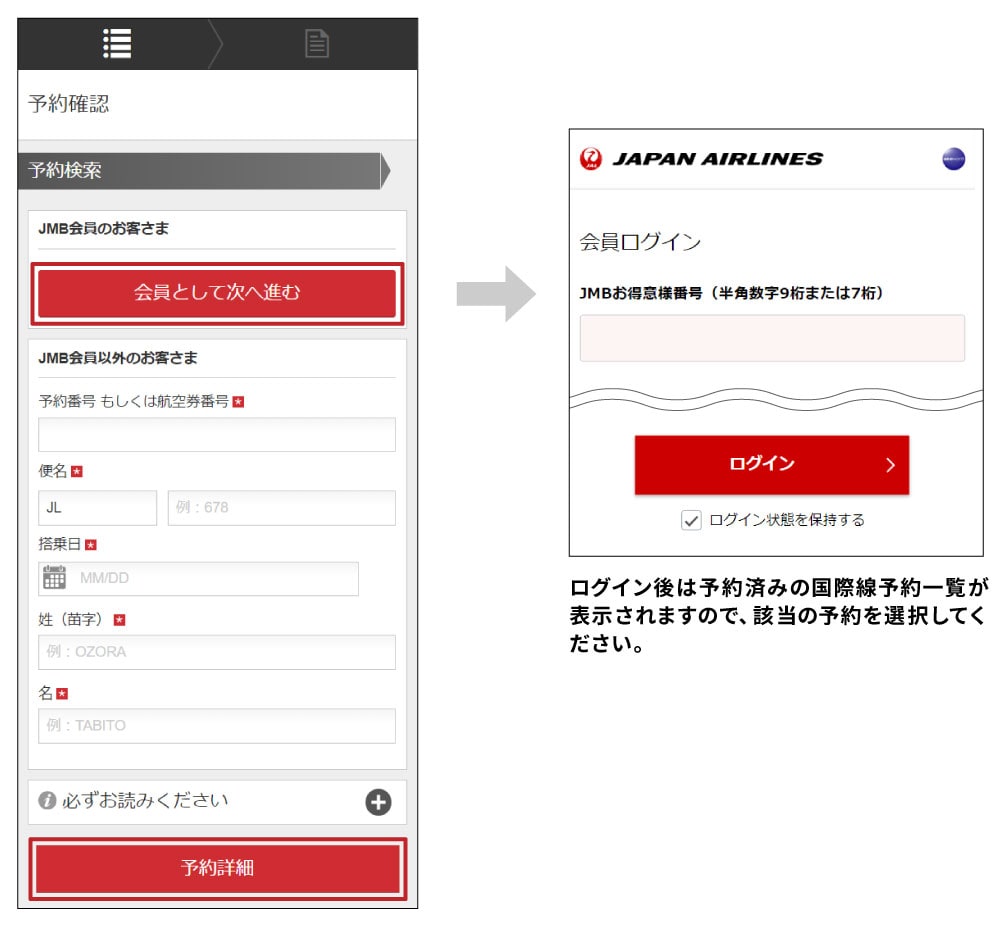This screenshot has width=1000, height=930.
Task: Click the JMBお得意様番号 input field
Action: (771, 338)
